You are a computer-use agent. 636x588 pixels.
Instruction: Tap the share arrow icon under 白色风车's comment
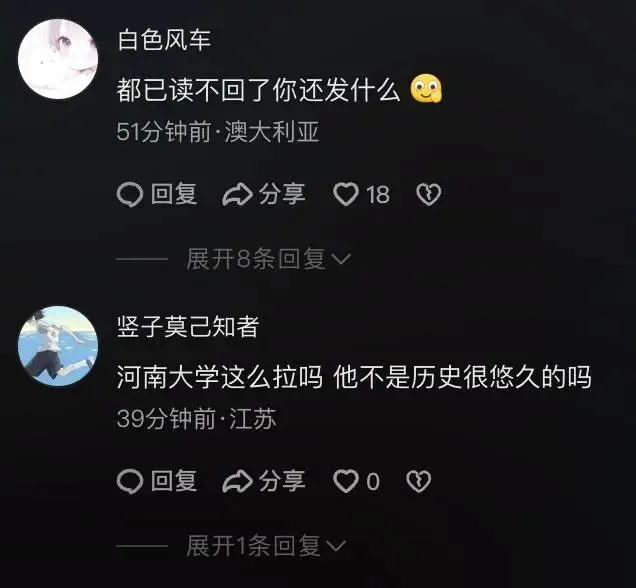pyautogui.click(x=238, y=194)
